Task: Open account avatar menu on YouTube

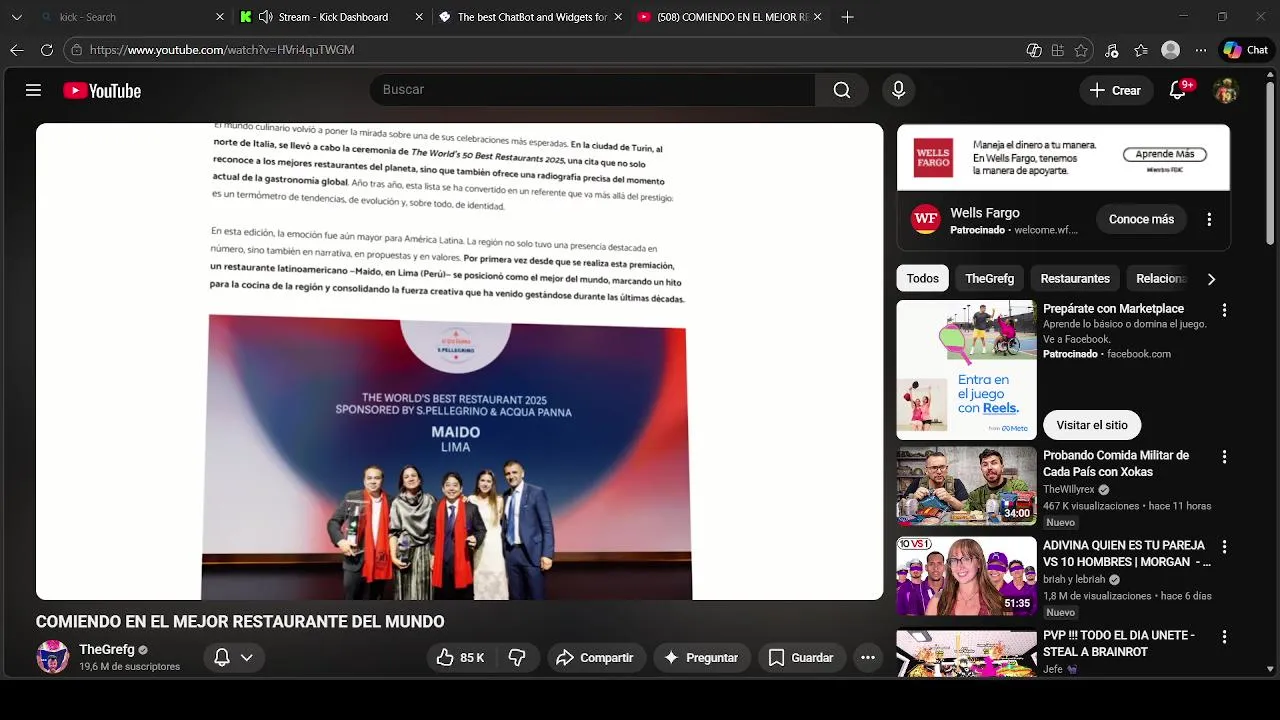Action: (1225, 91)
